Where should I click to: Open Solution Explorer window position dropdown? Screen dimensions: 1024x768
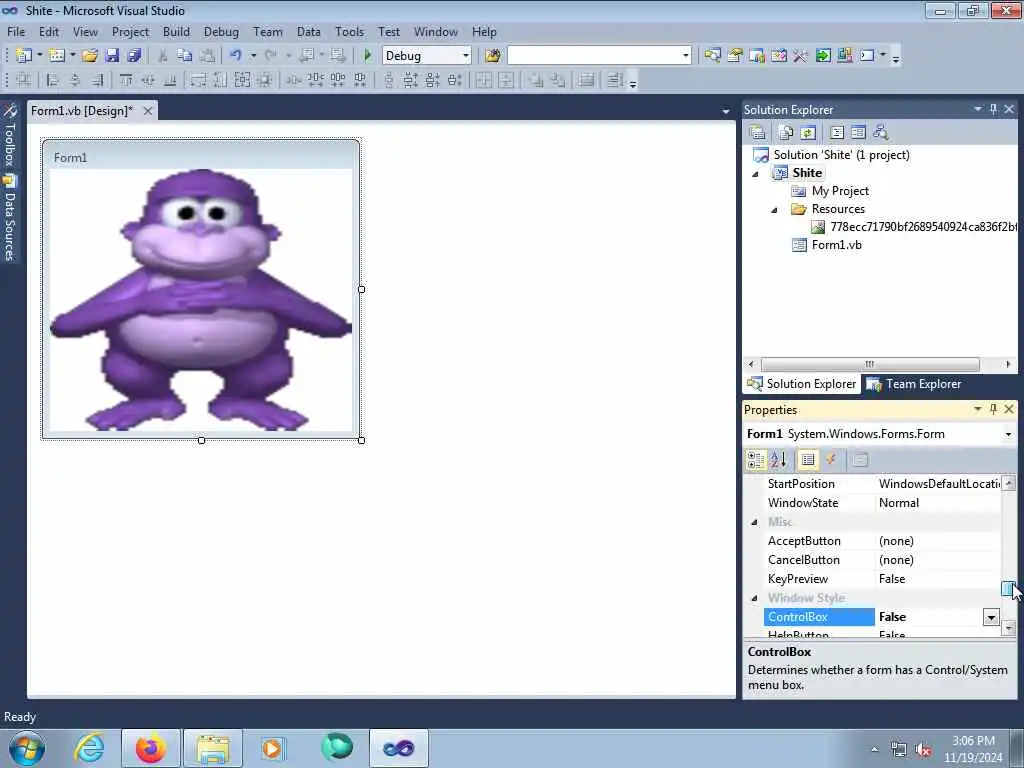click(978, 109)
